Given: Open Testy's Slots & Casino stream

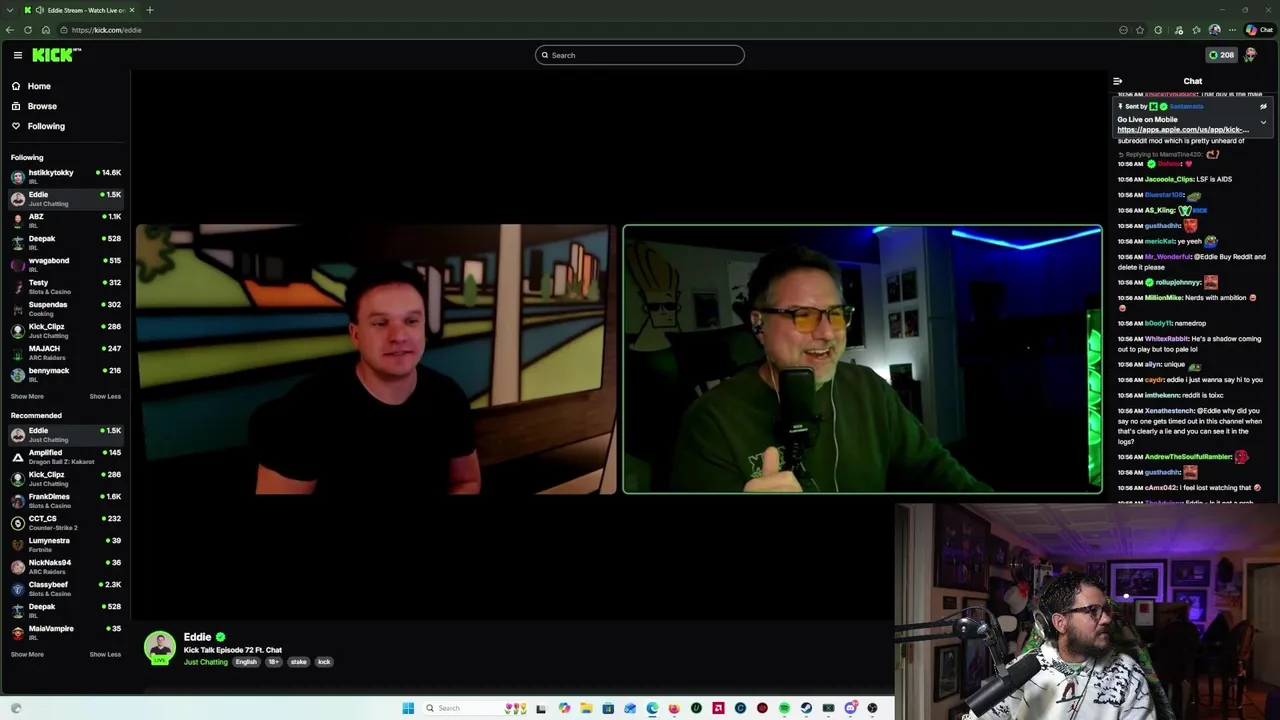Looking at the screenshot, I should click(x=66, y=286).
